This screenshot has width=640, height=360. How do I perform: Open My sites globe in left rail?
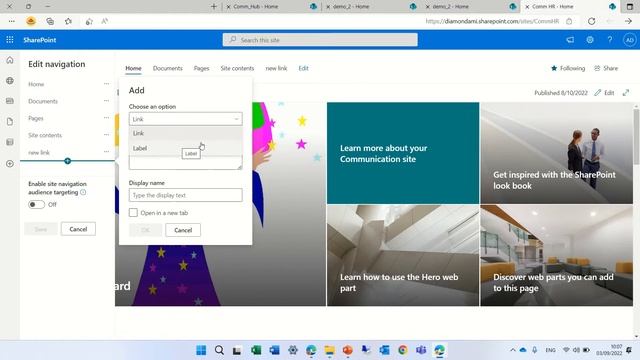[x=10, y=80]
